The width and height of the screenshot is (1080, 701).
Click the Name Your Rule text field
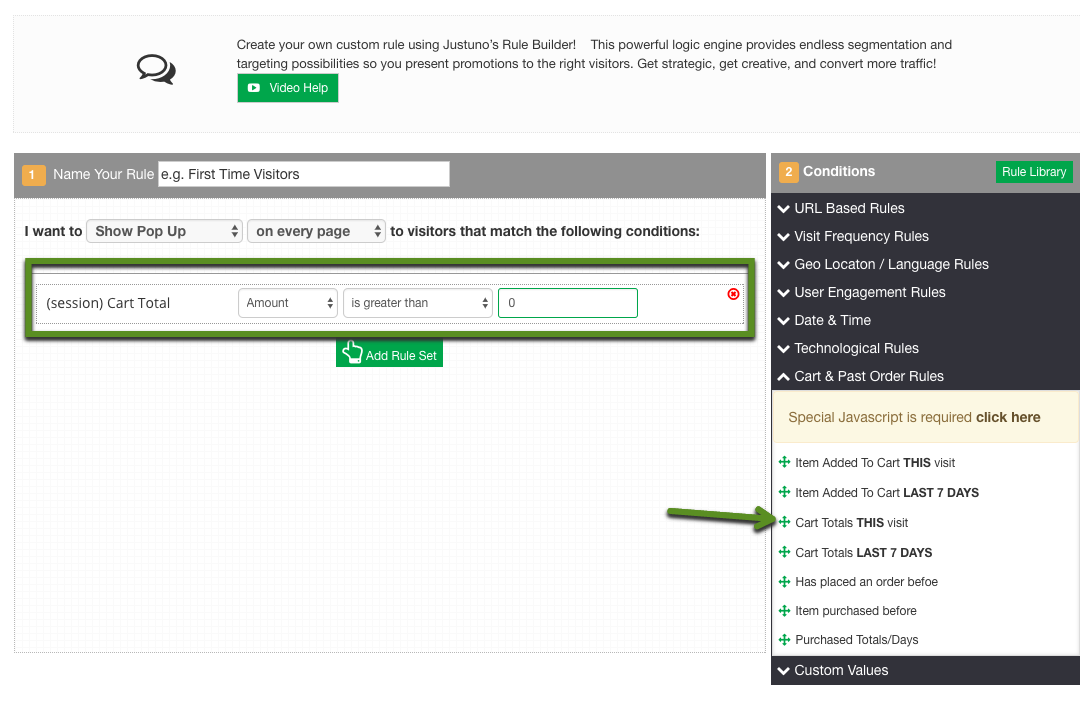(x=303, y=174)
